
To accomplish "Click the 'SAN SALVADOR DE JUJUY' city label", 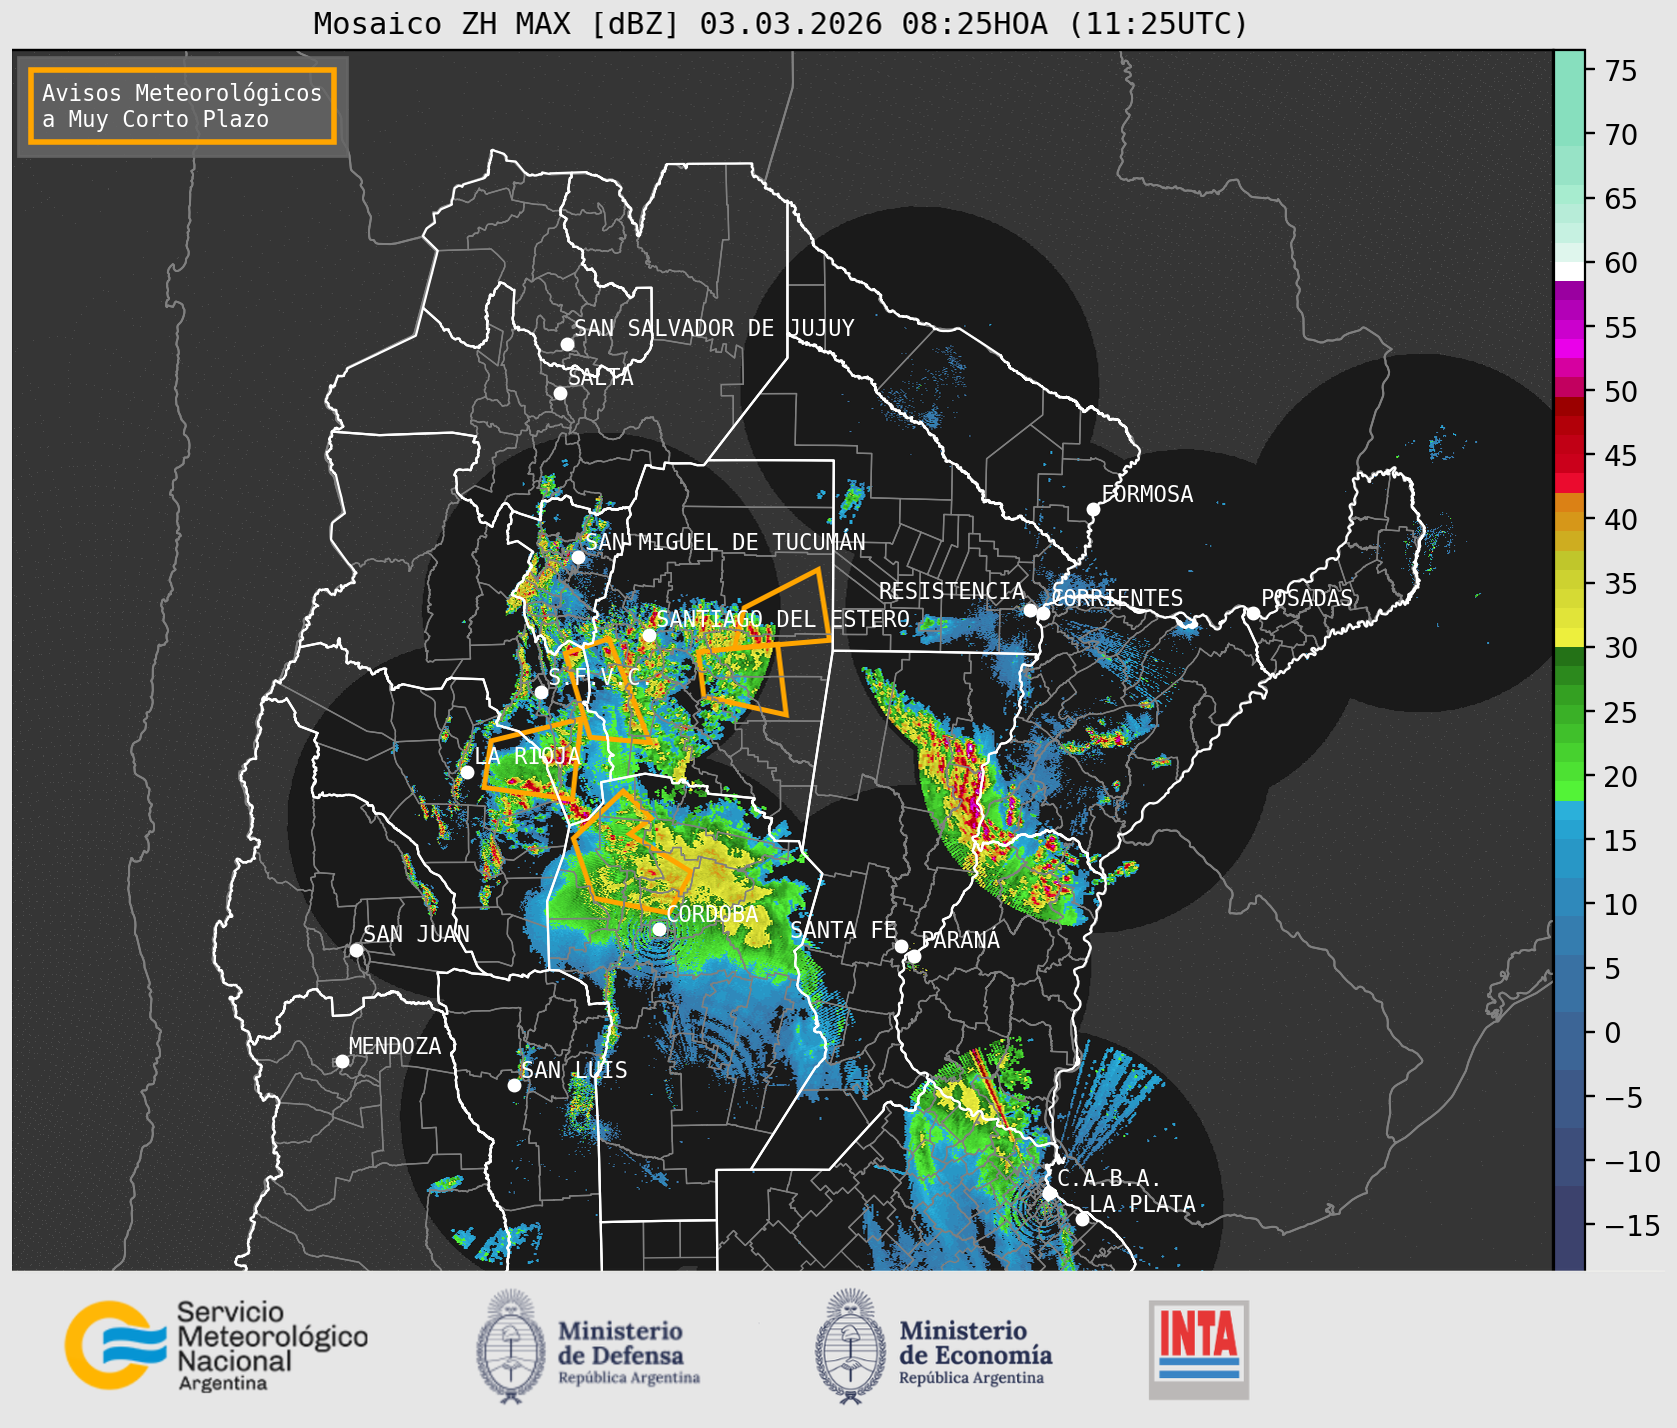I will click(714, 328).
